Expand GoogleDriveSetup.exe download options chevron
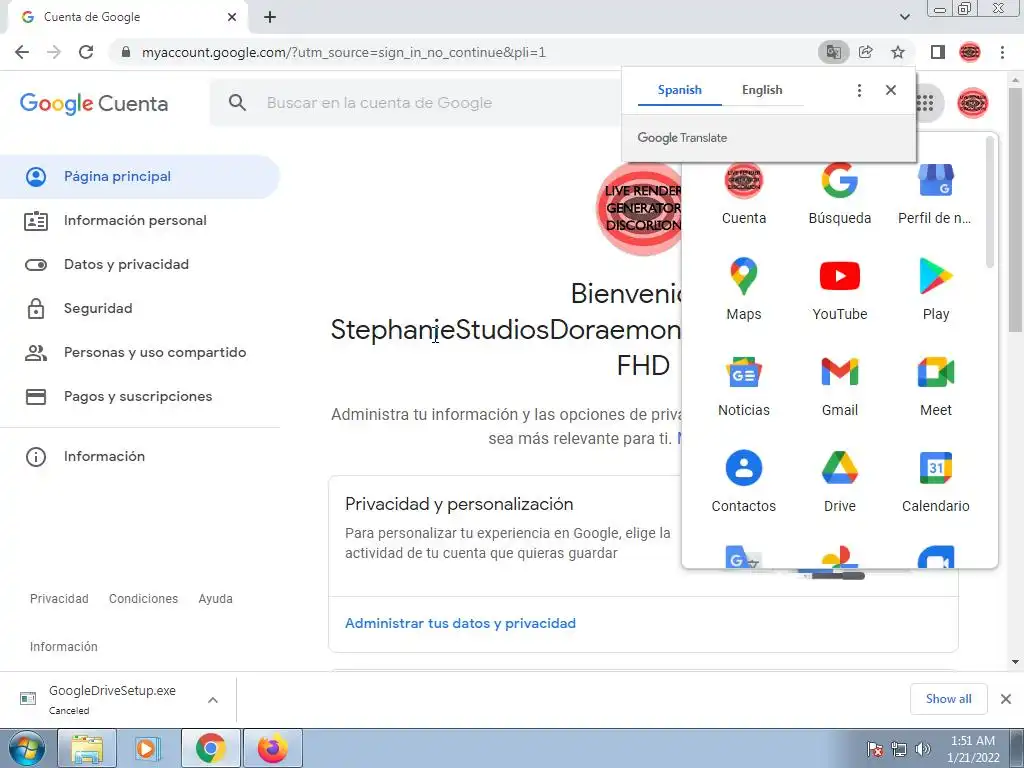 point(213,700)
